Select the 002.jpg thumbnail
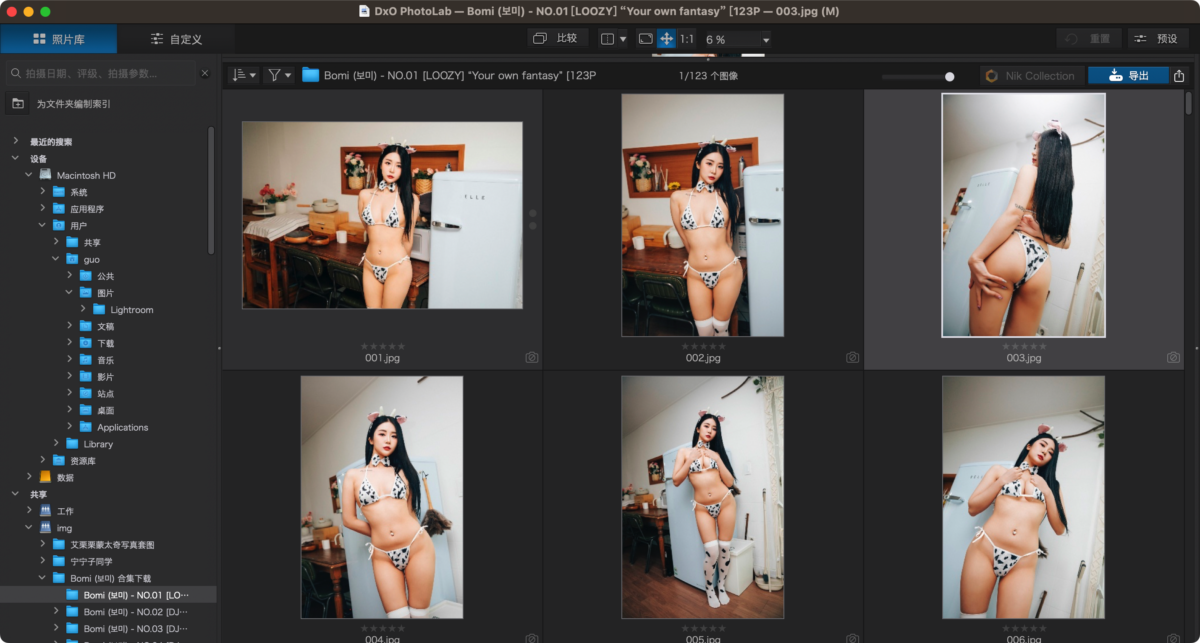This screenshot has height=643, width=1200. coord(702,215)
